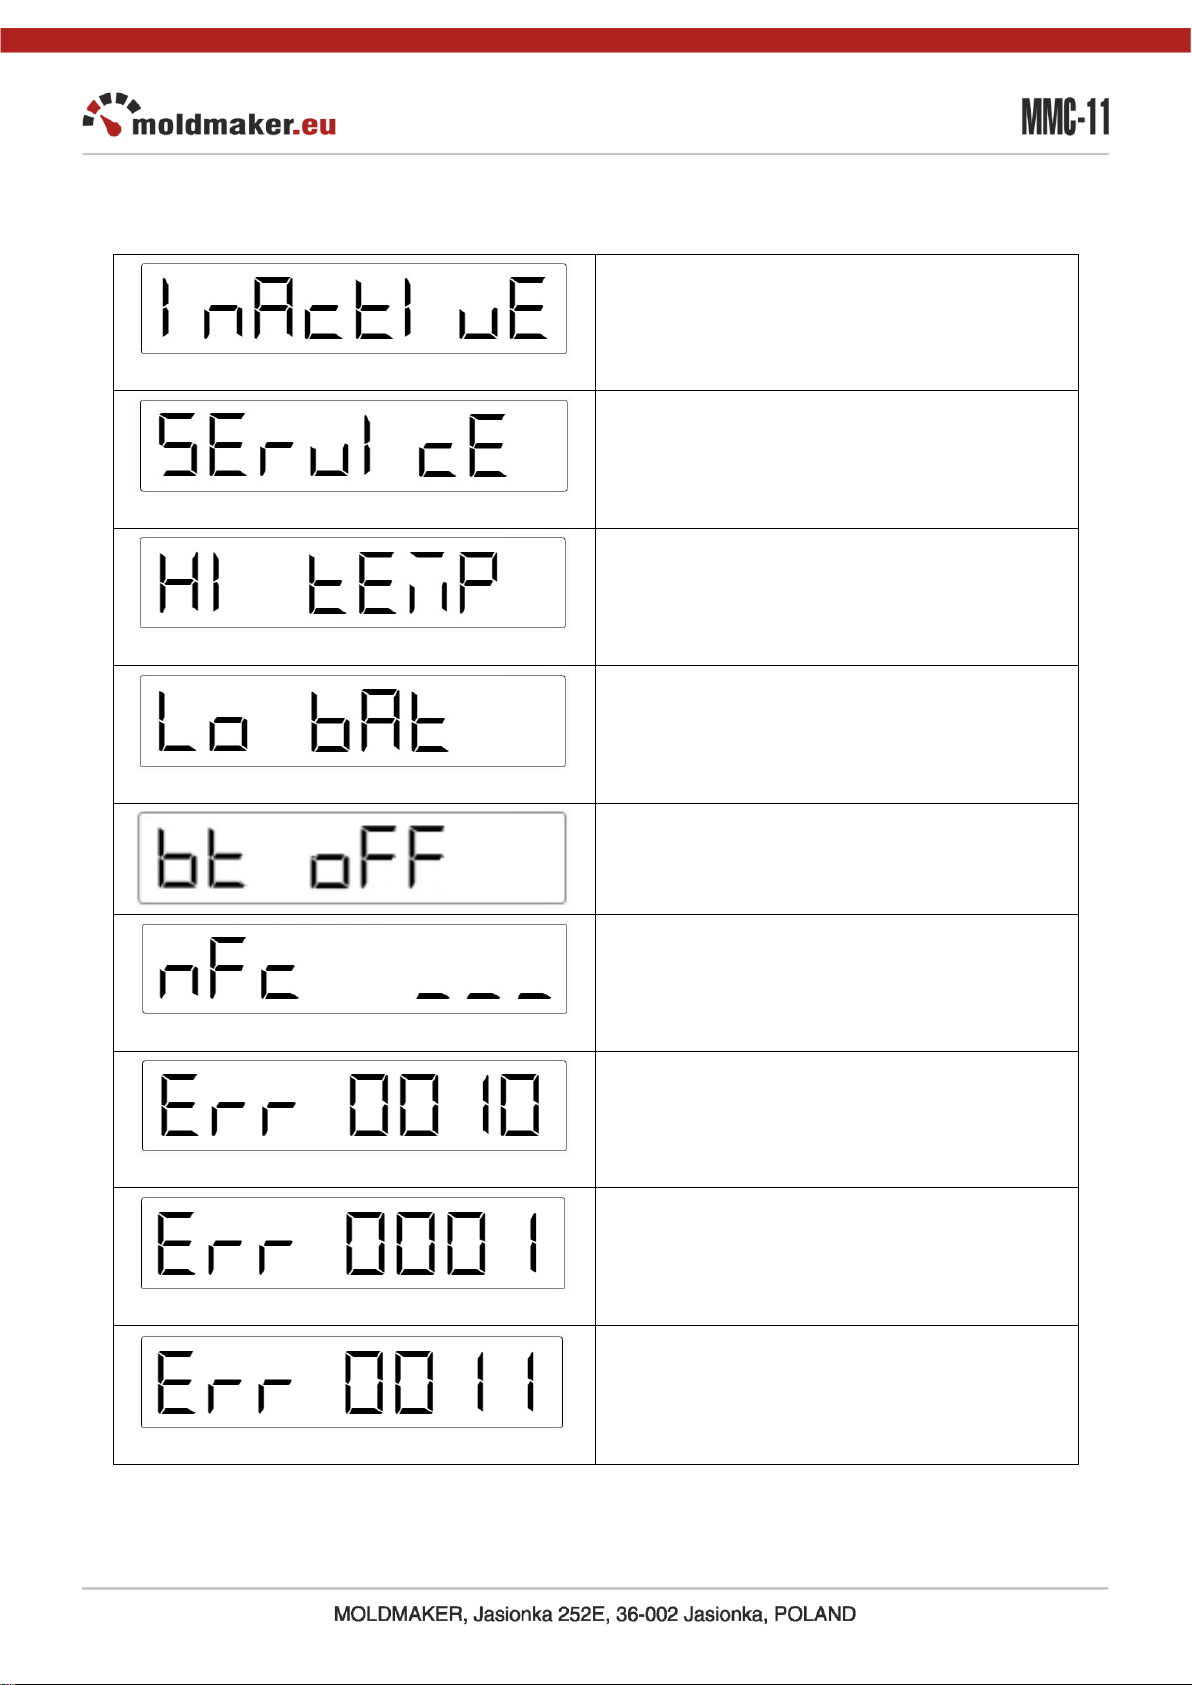Click empty description cell beside SErvIcE
The height and width of the screenshot is (1685, 1192).
(837, 460)
